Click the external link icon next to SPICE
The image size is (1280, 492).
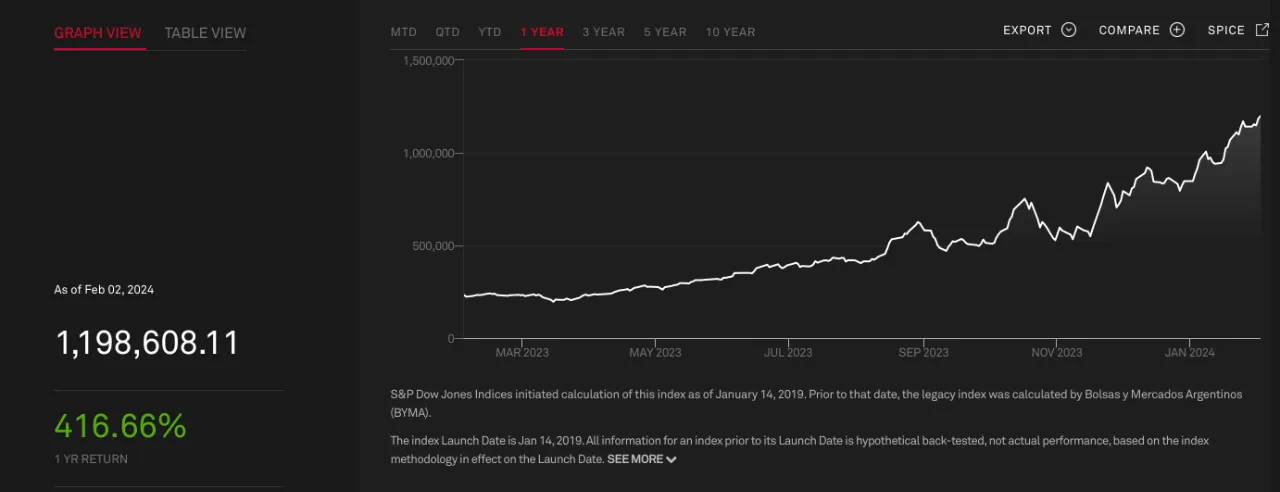[1262, 30]
